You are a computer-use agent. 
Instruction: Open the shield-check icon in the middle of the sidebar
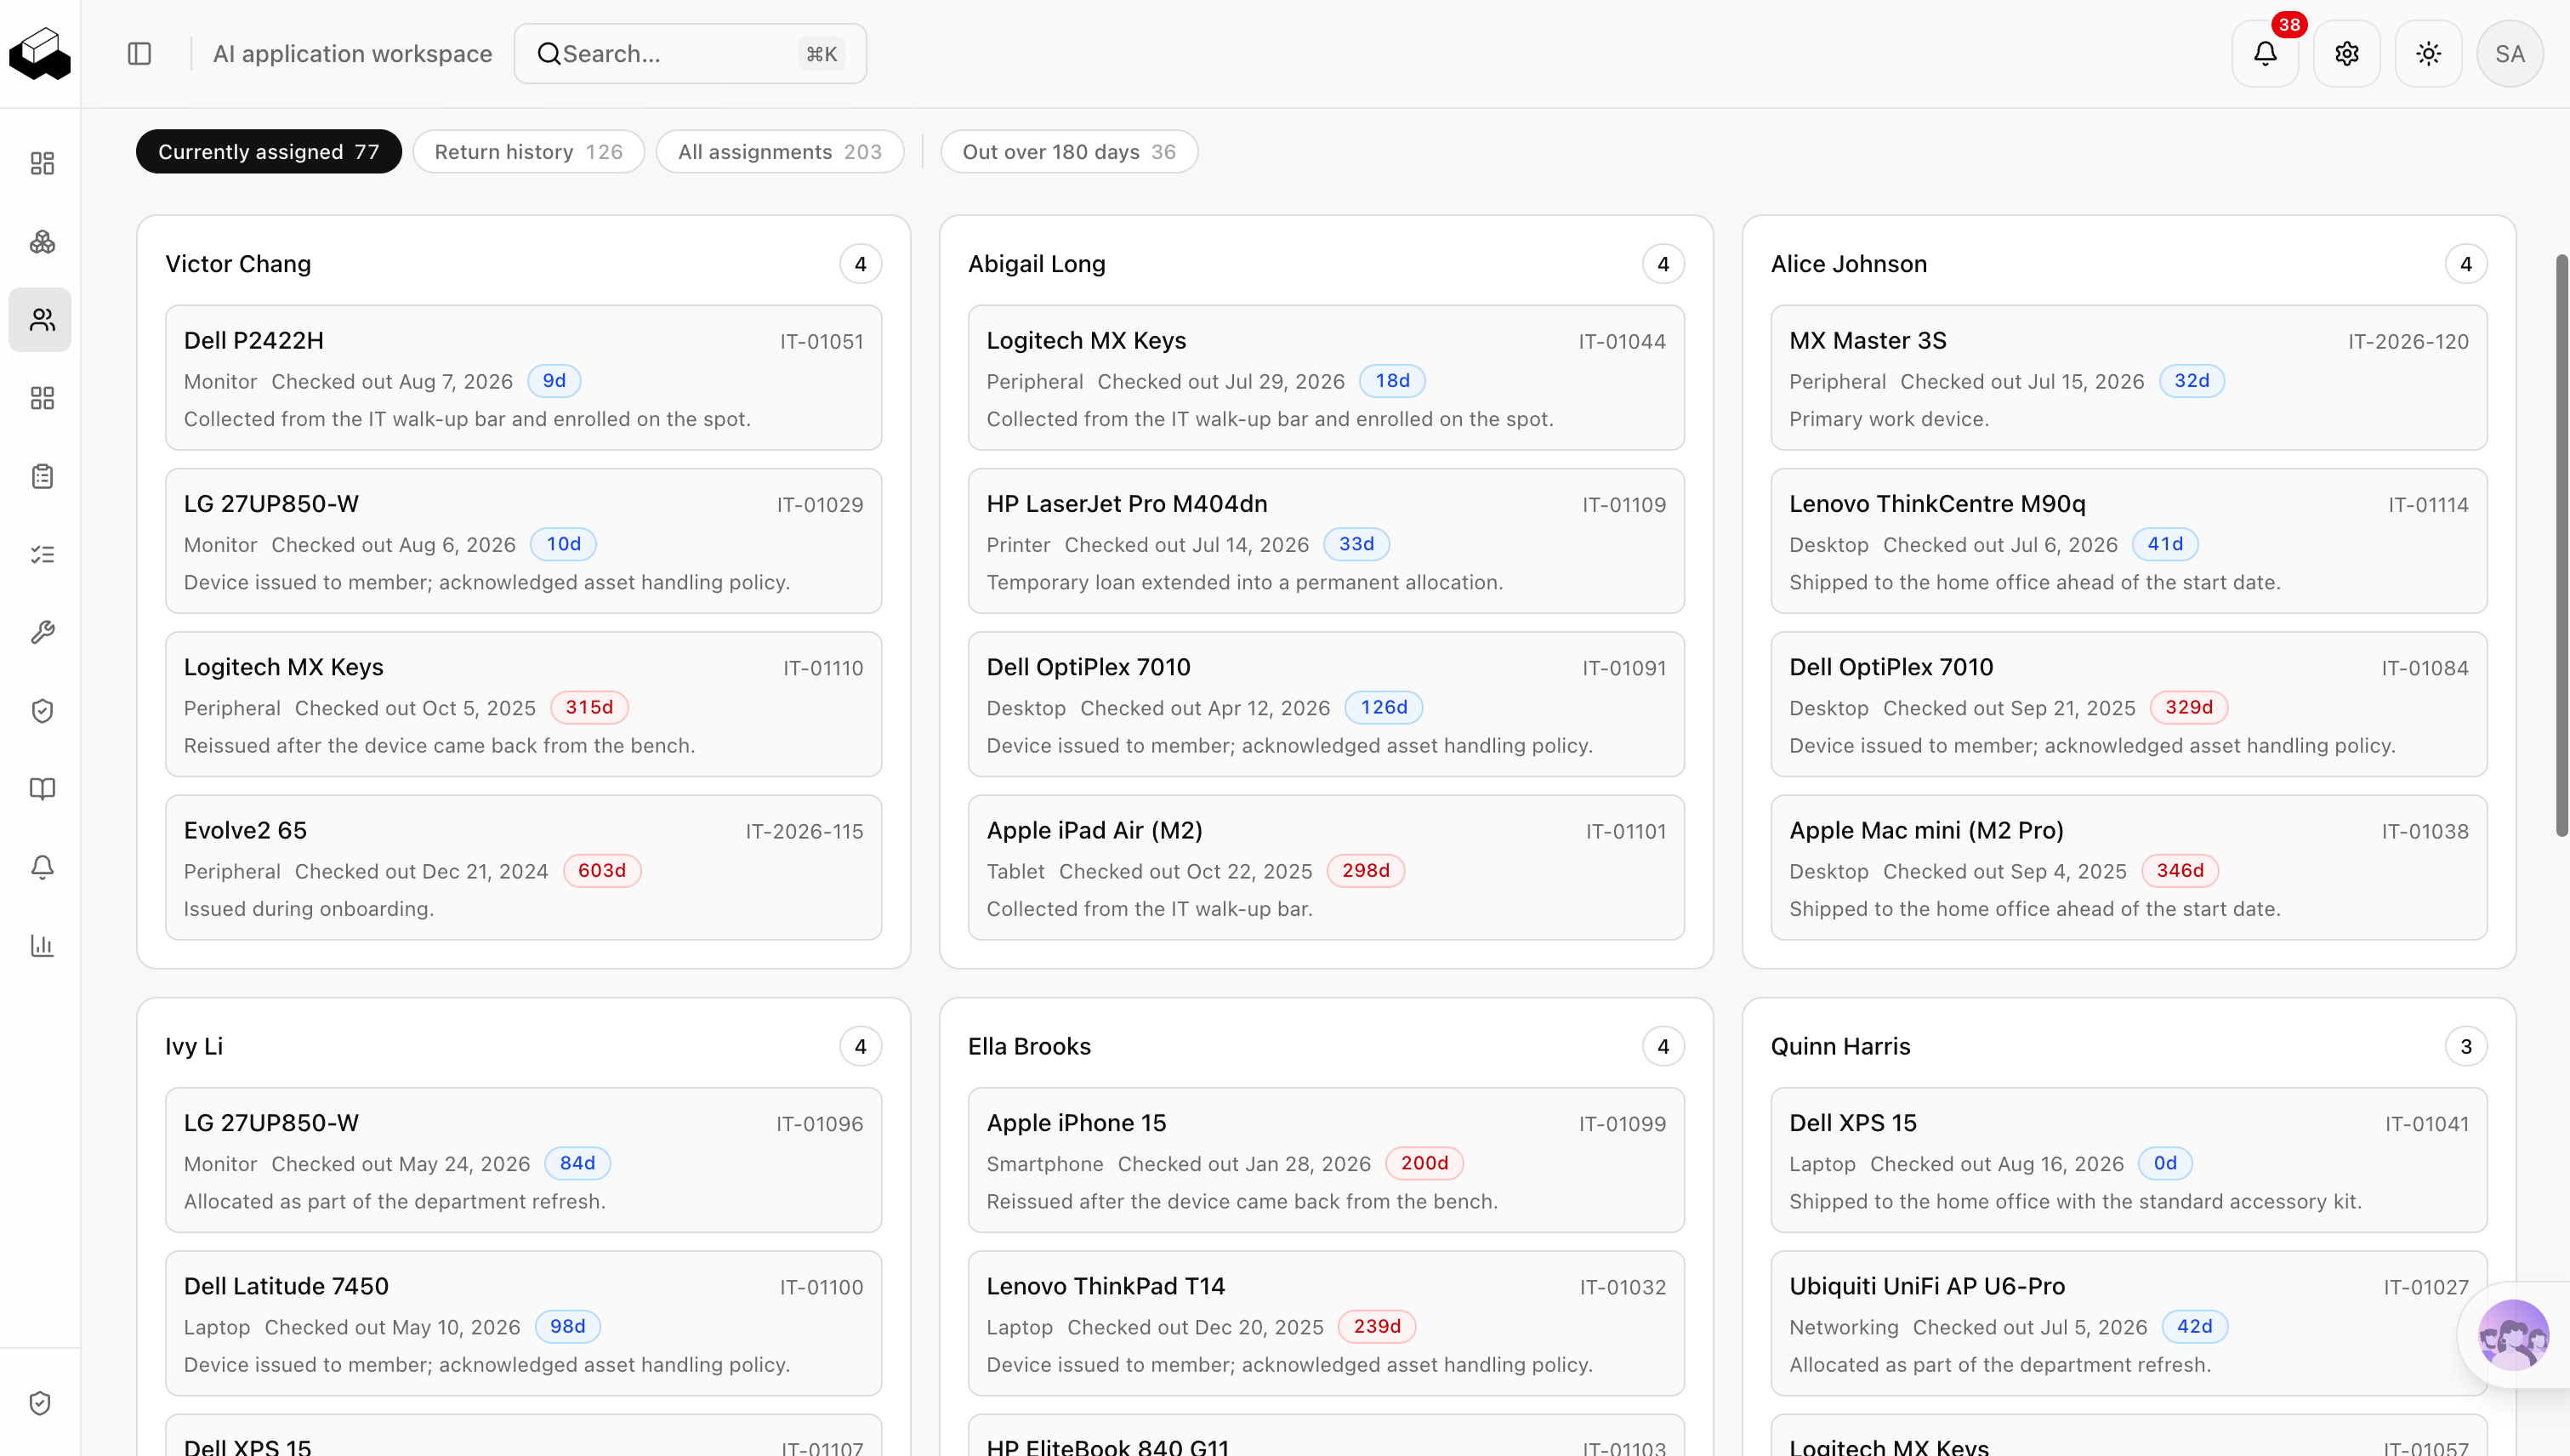tap(42, 711)
